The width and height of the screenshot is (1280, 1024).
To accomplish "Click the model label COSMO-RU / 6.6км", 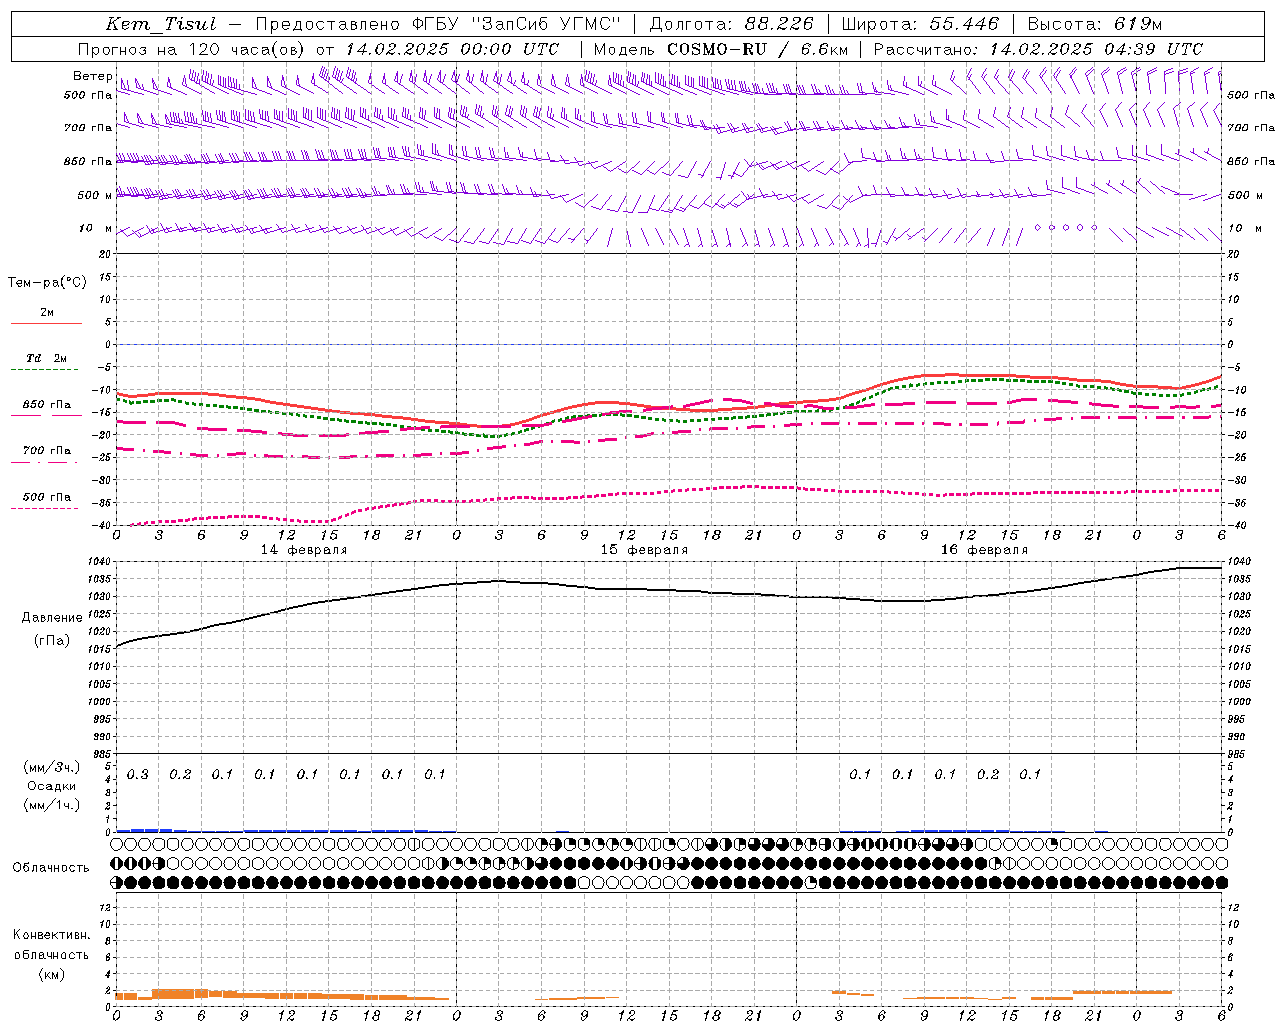I will (x=757, y=49).
